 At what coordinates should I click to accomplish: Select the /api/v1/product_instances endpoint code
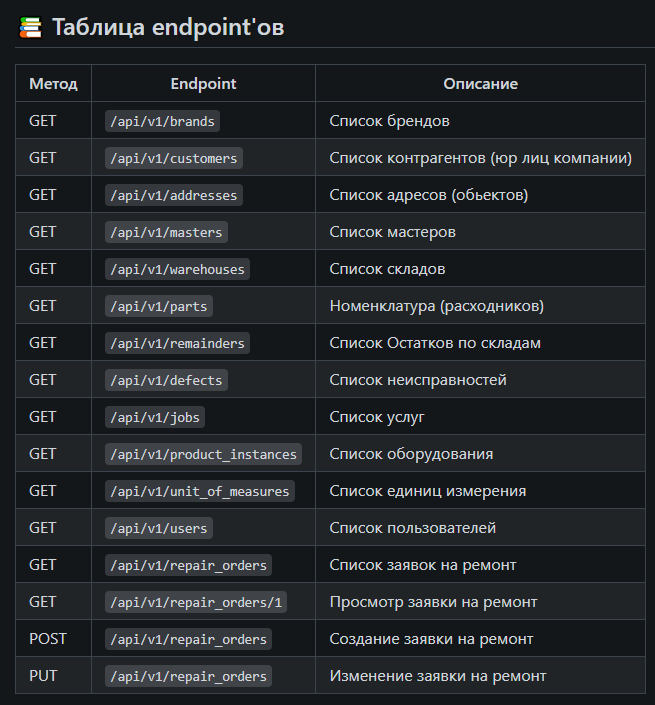[x=203, y=454]
